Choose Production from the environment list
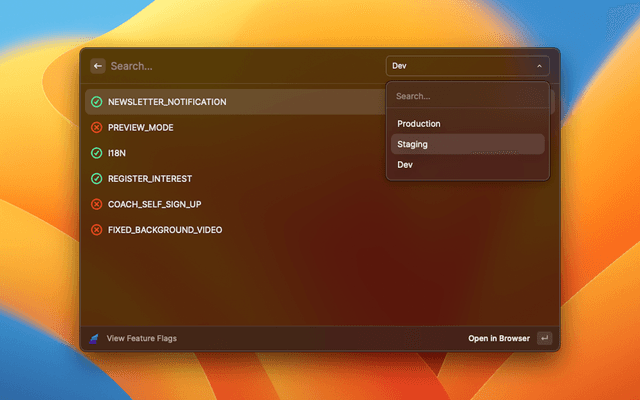 coord(419,124)
